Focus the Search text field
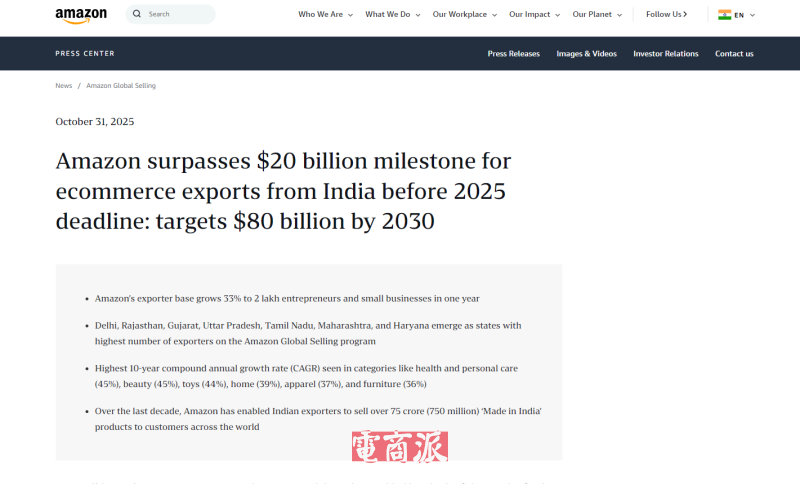 [x=180, y=14]
